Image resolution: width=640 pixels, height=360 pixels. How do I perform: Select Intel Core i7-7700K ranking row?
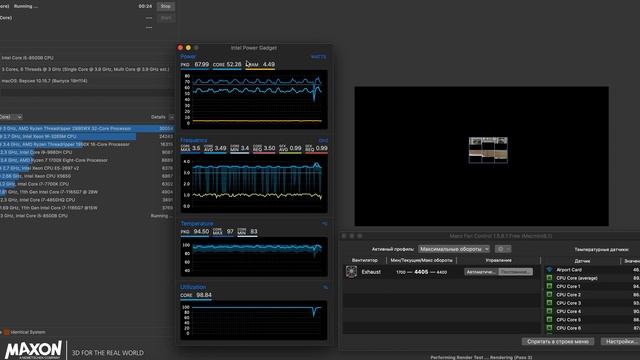coord(87,184)
